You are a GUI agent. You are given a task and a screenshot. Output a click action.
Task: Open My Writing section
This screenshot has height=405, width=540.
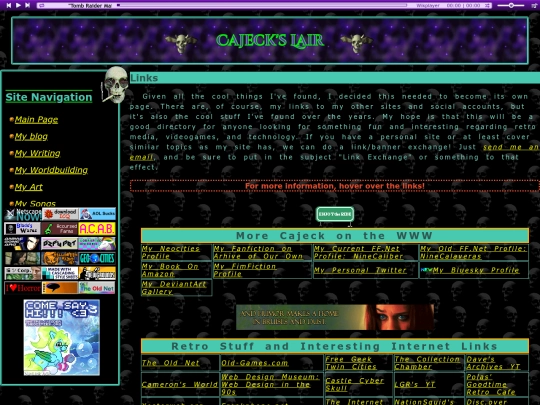click(38, 153)
